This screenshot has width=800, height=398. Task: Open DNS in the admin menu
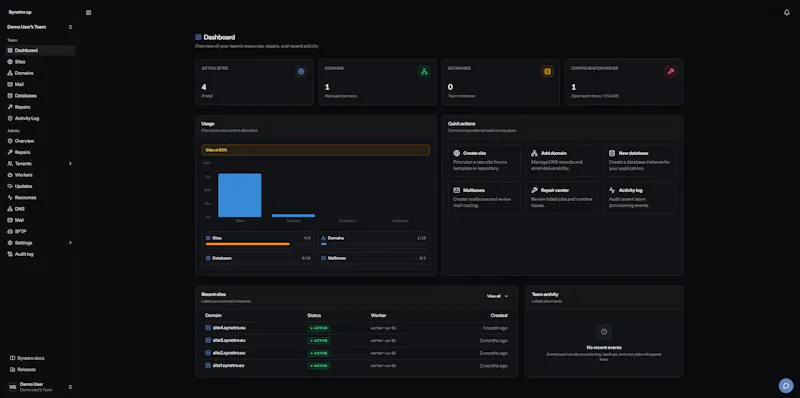40,209
